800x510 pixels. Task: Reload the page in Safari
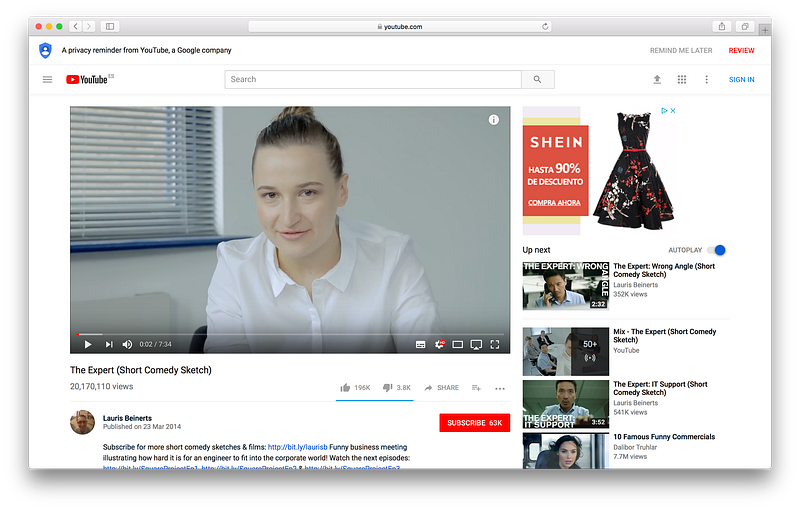[545, 27]
